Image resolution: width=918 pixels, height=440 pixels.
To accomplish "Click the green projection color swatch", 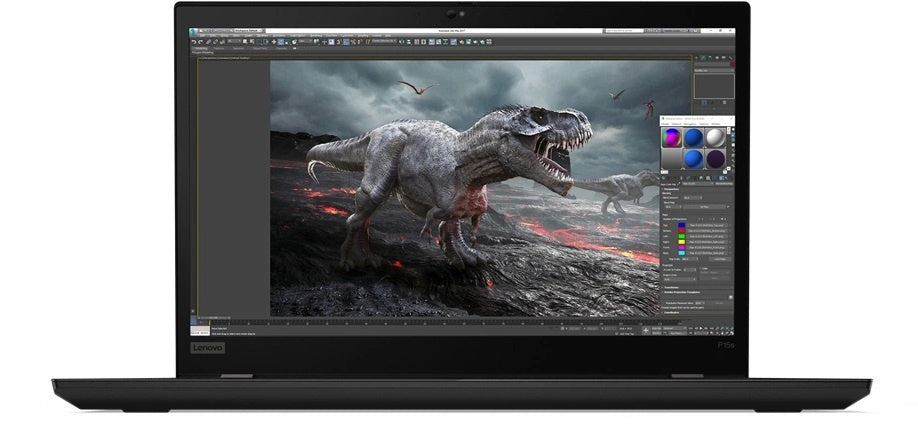I will (x=681, y=236).
